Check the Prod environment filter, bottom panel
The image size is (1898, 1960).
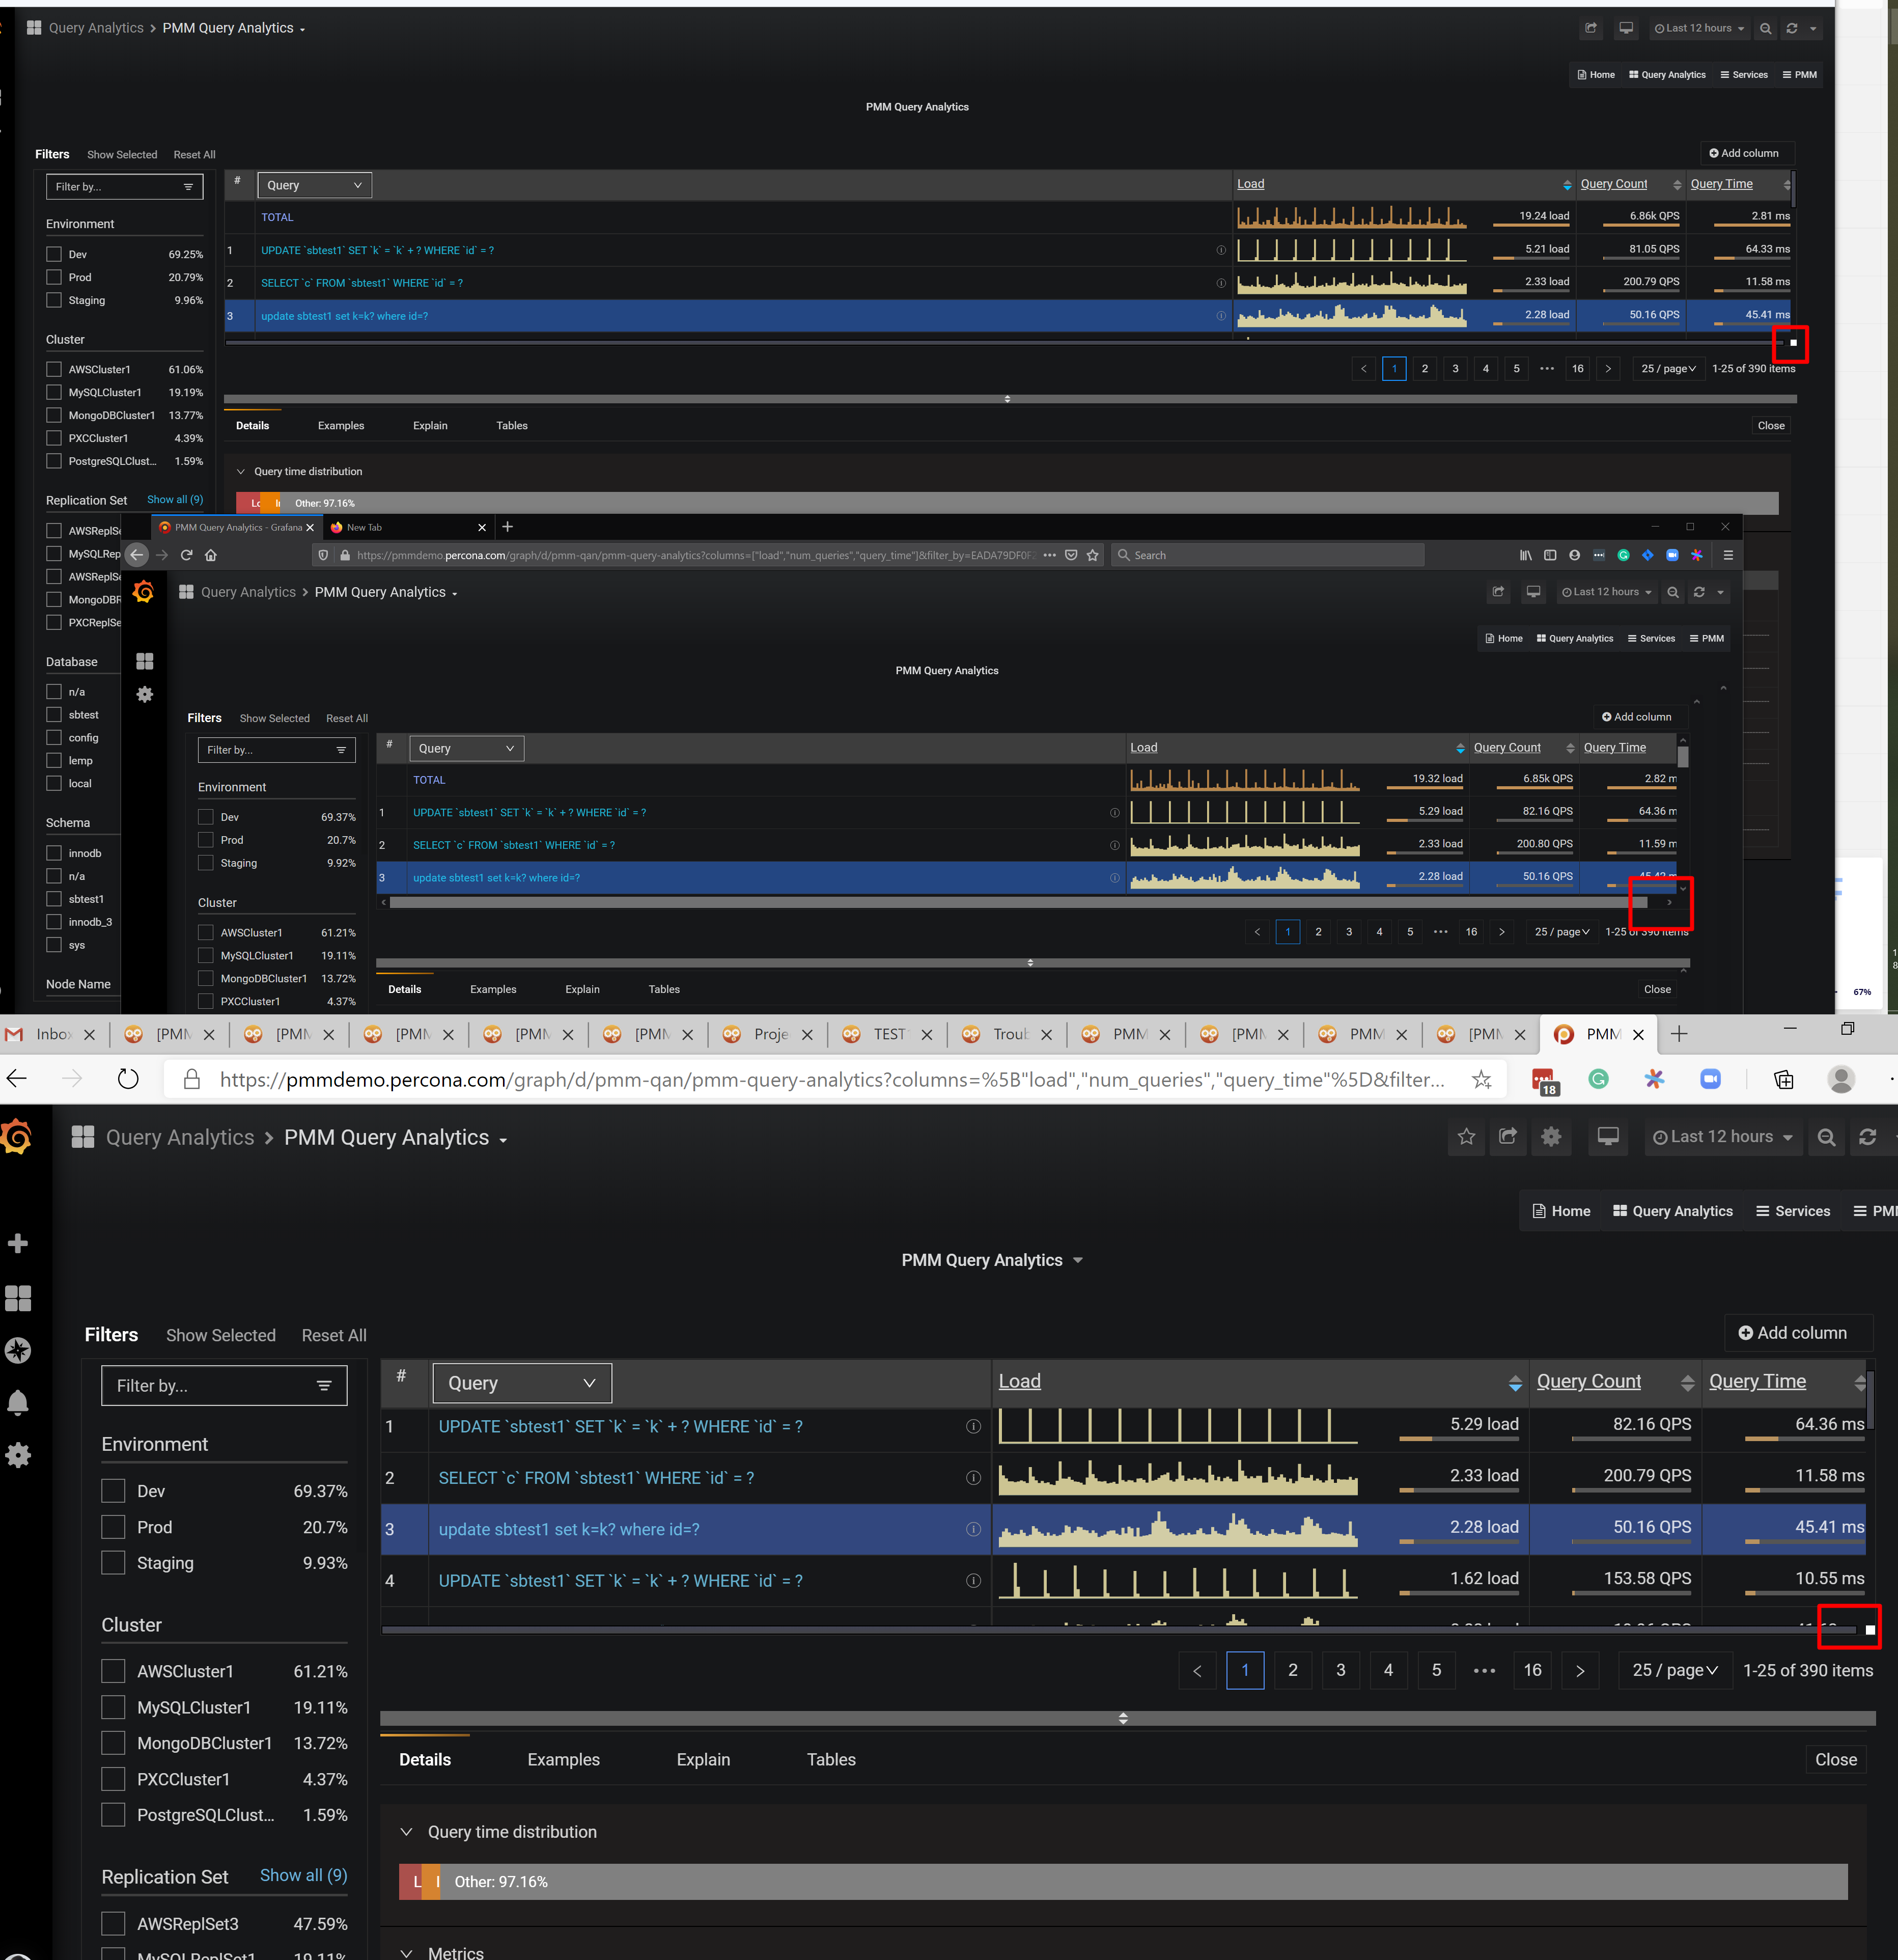tap(113, 1527)
